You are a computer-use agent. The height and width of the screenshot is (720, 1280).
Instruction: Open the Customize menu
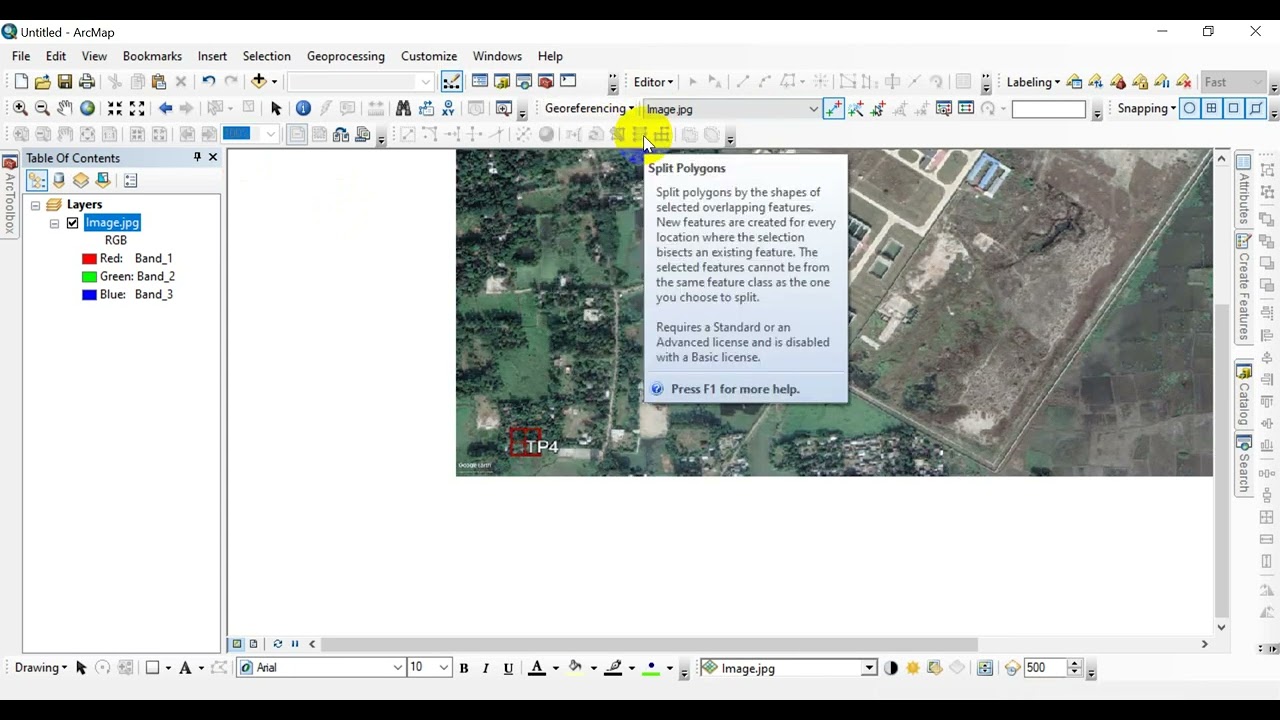tap(429, 56)
